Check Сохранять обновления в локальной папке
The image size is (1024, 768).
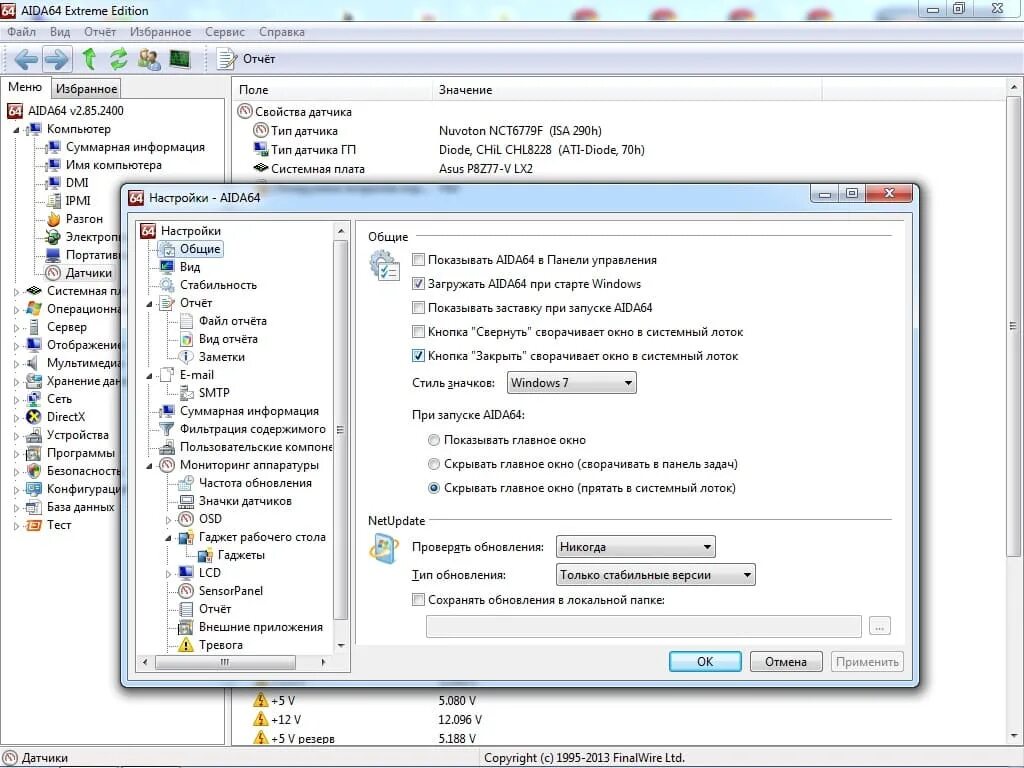418,600
